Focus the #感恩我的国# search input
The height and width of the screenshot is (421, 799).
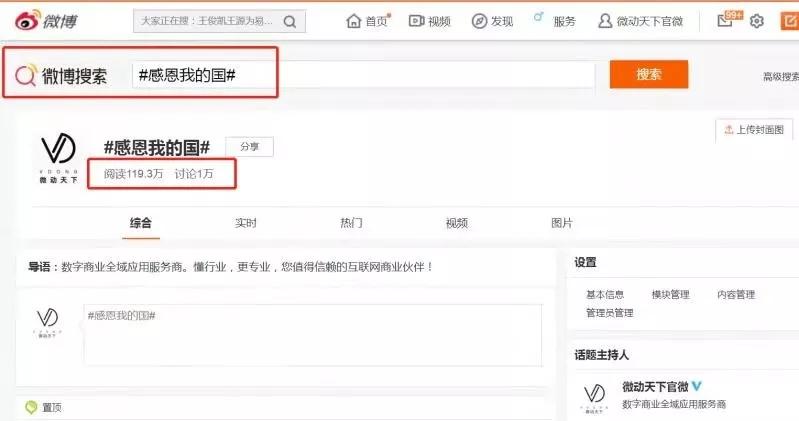tap(363, 75)
